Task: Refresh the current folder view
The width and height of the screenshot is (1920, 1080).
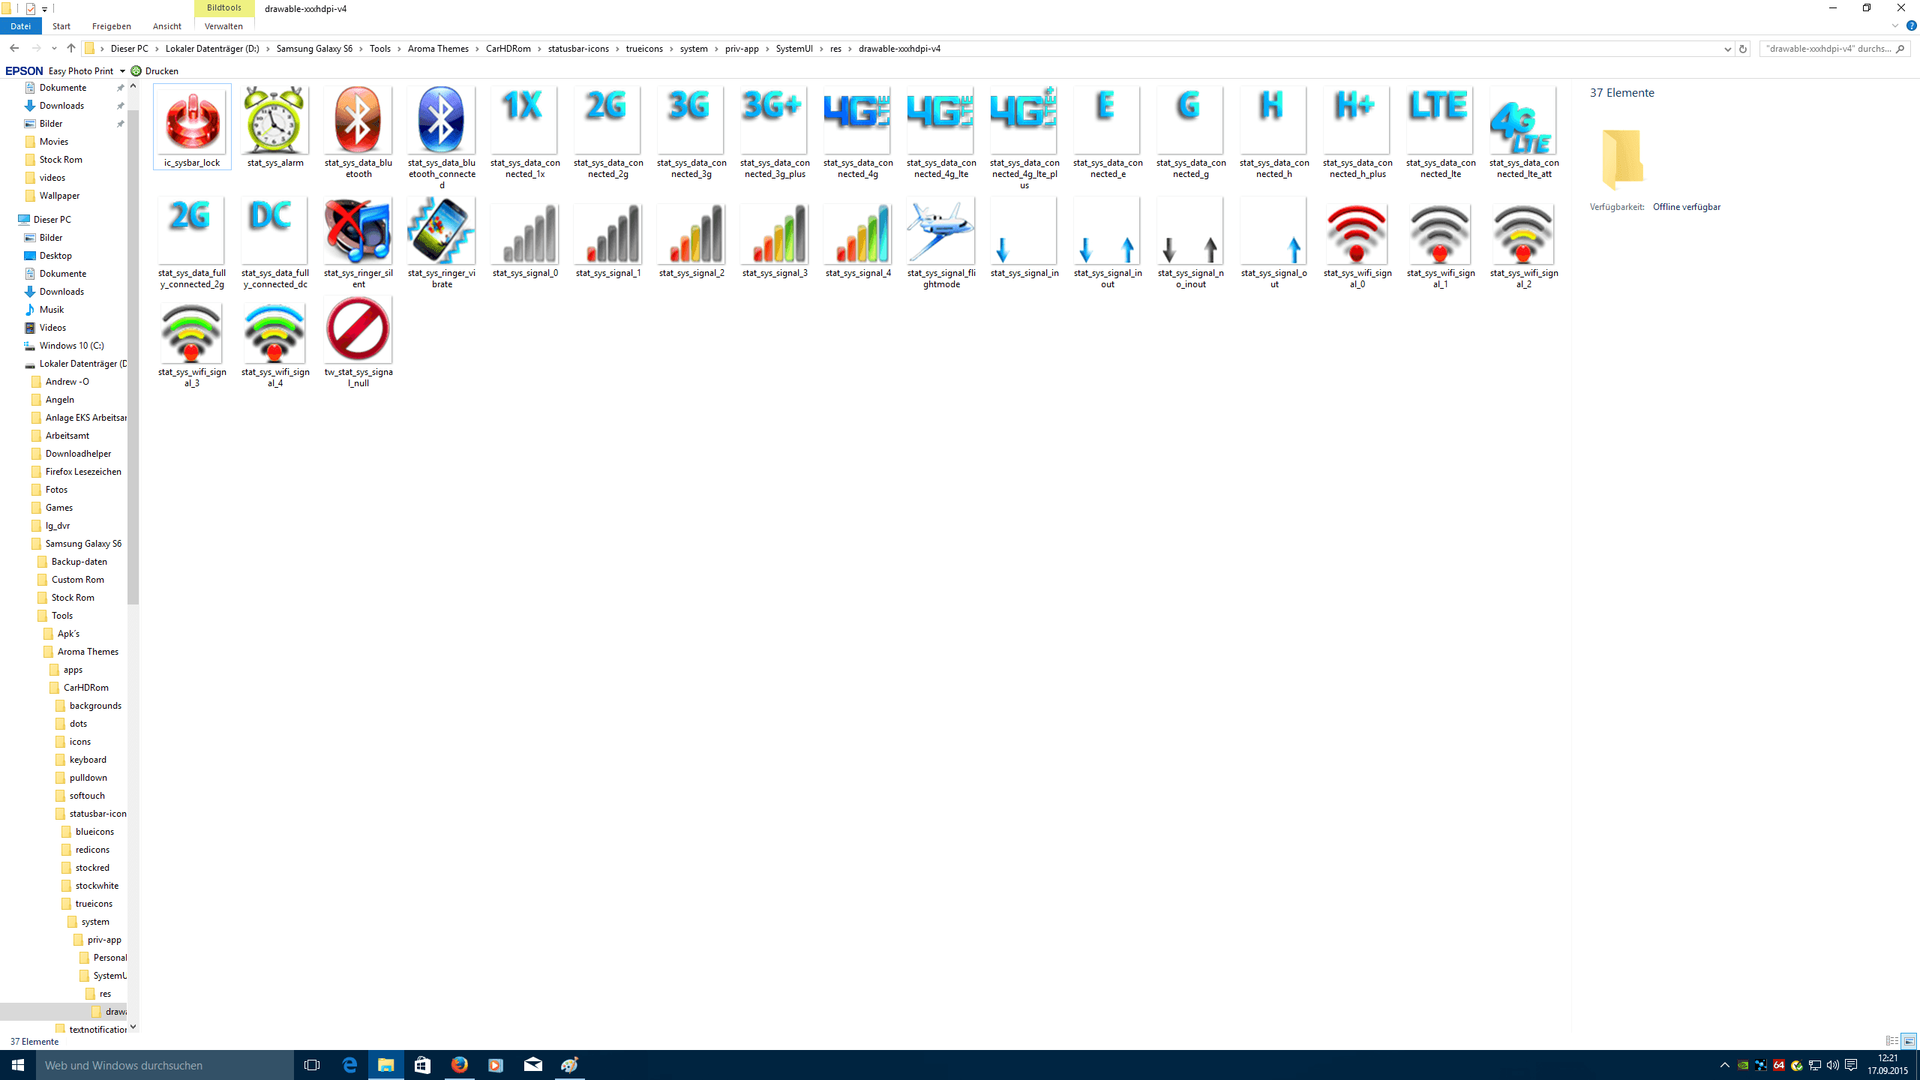Action: tap(1743, 48)
